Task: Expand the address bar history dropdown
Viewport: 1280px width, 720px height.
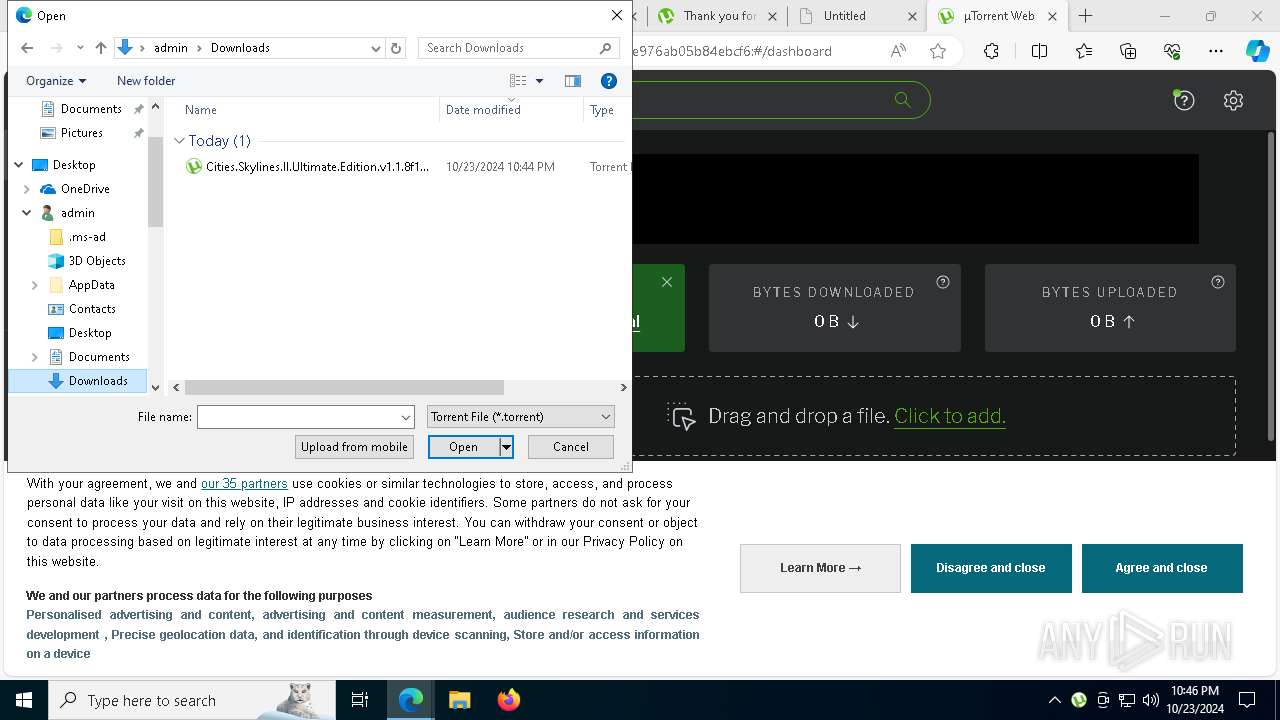Action: coord(376,48)
